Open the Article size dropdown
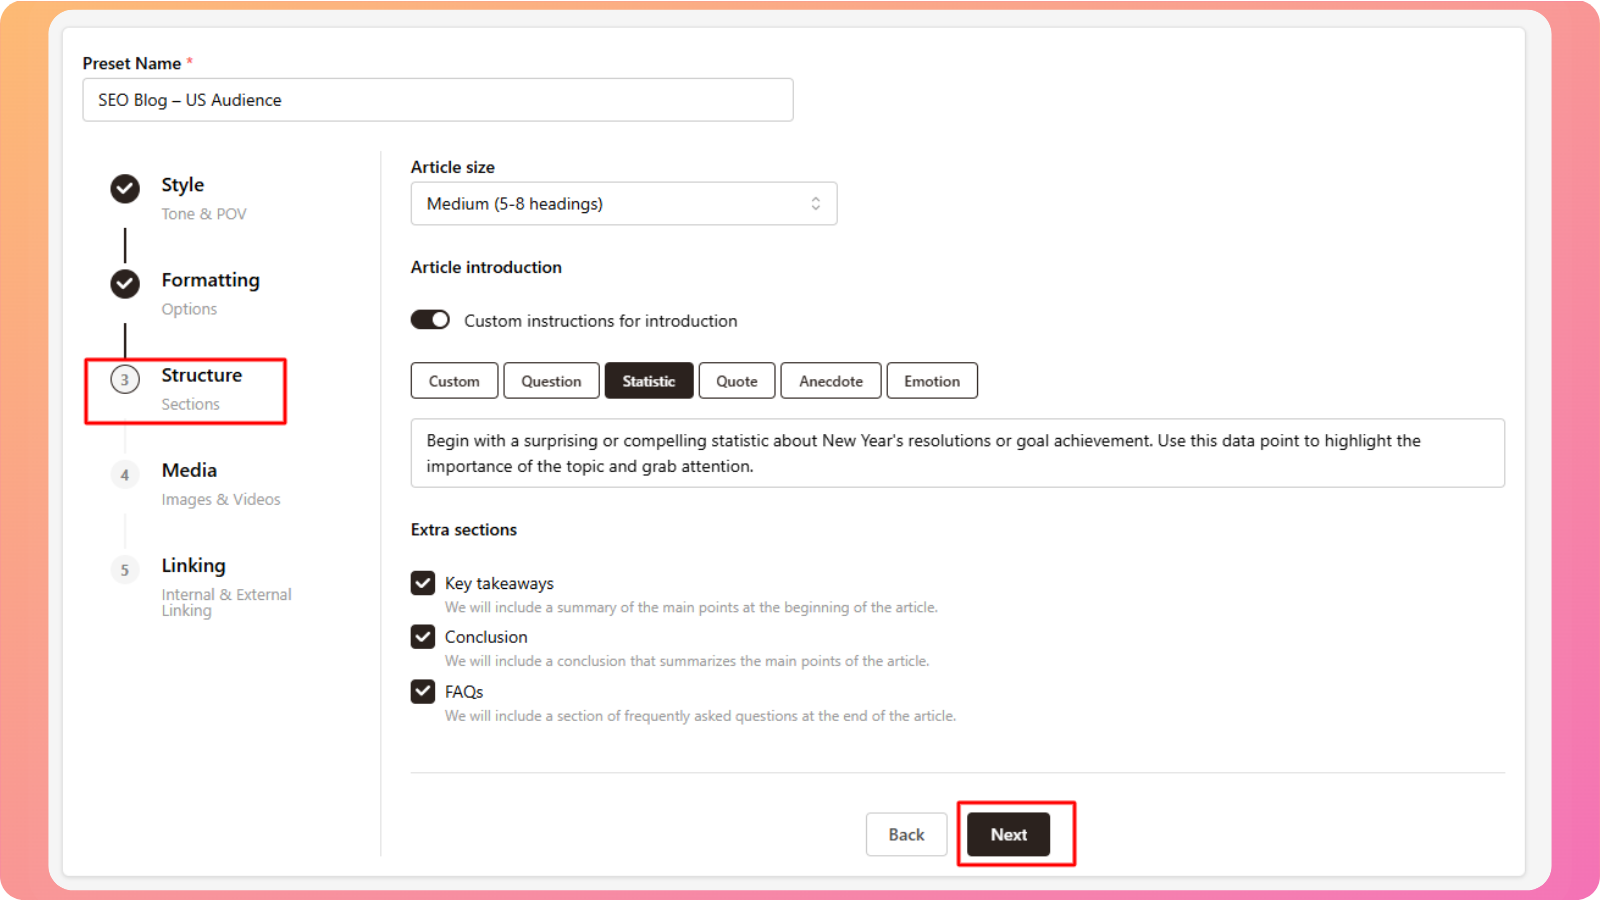Screen dimensions: 1600x900 click(x=623, y=204)
